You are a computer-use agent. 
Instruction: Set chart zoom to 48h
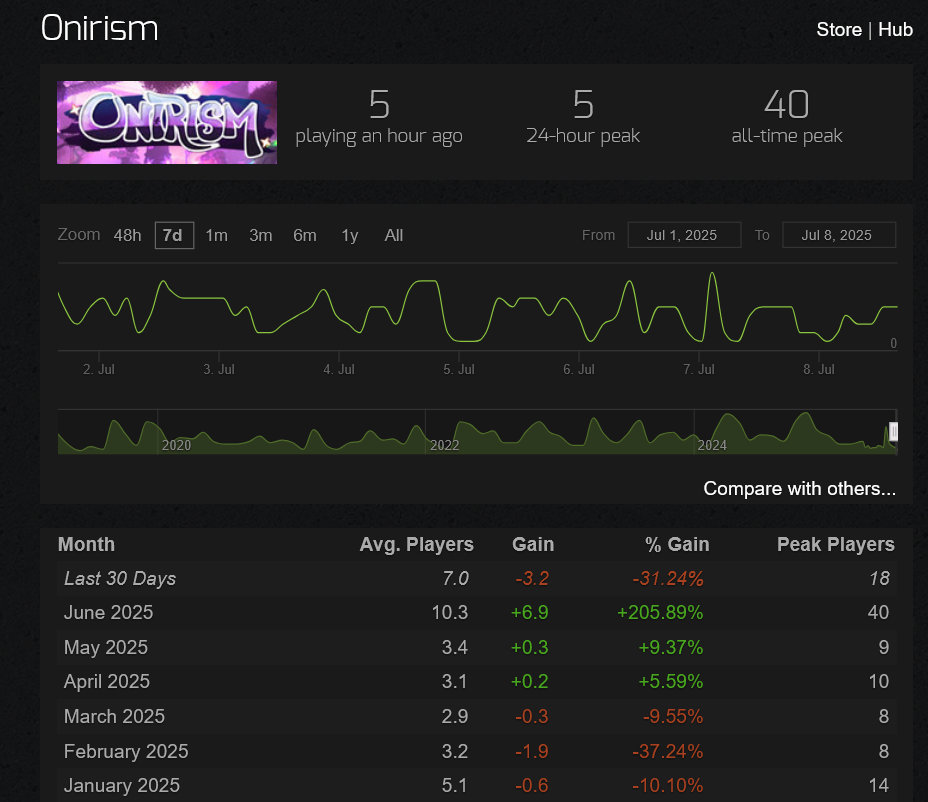tap(127, 236)
